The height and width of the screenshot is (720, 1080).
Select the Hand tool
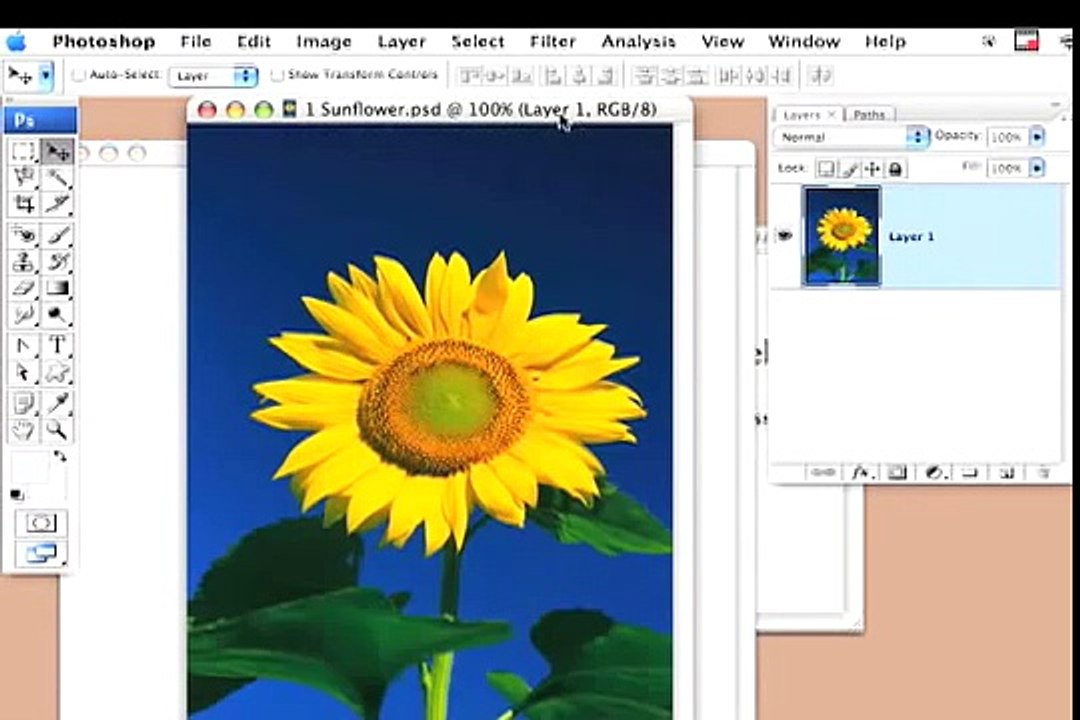pos(23,431)
